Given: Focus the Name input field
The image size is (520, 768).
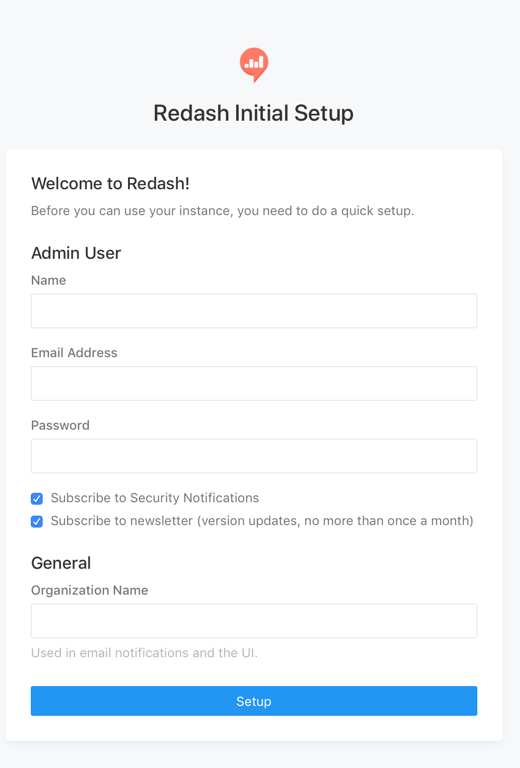Looking at the screenshot, I should [254, 311].
